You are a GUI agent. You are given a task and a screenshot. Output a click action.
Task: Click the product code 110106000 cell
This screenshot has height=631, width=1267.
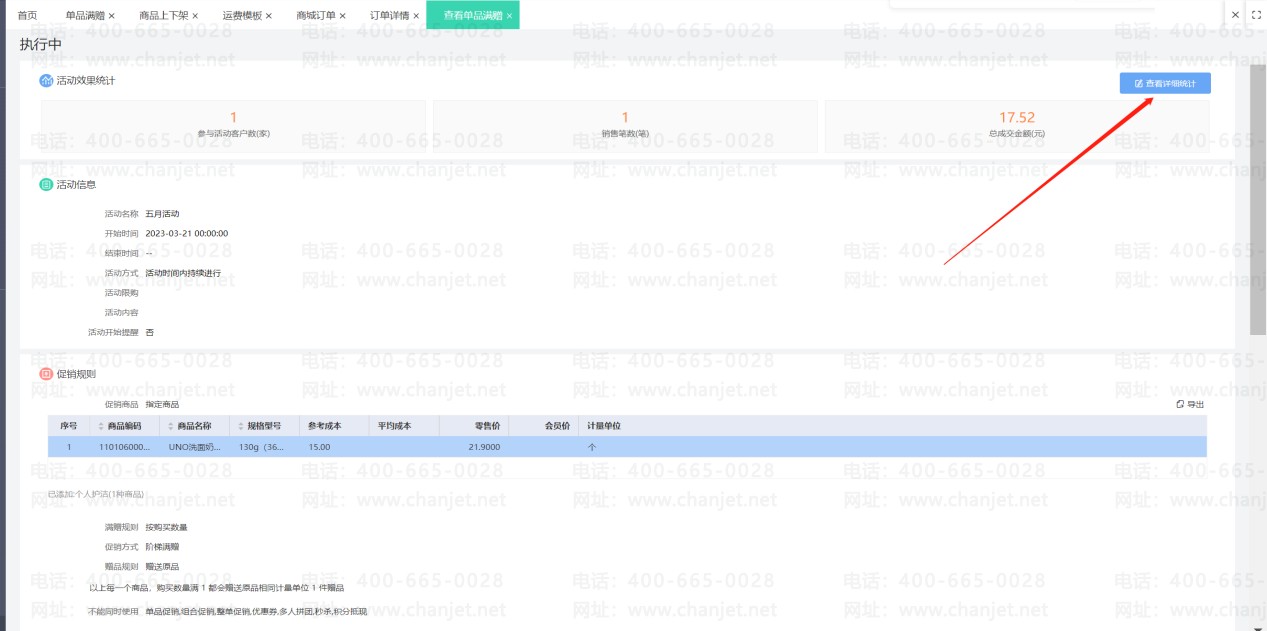[124, 447]
